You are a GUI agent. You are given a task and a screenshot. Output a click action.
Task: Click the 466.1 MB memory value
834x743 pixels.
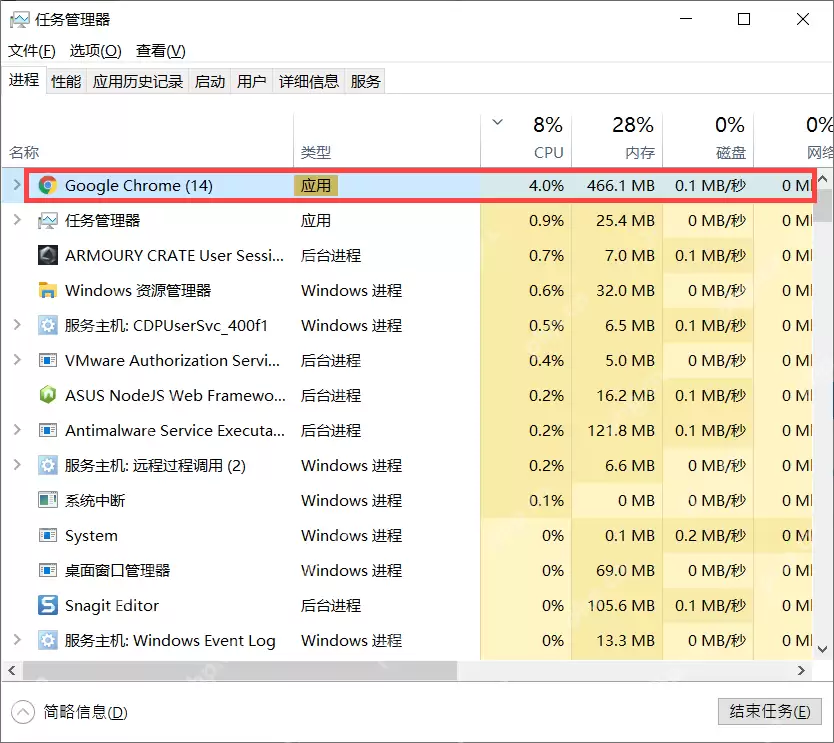coord(621,186)
